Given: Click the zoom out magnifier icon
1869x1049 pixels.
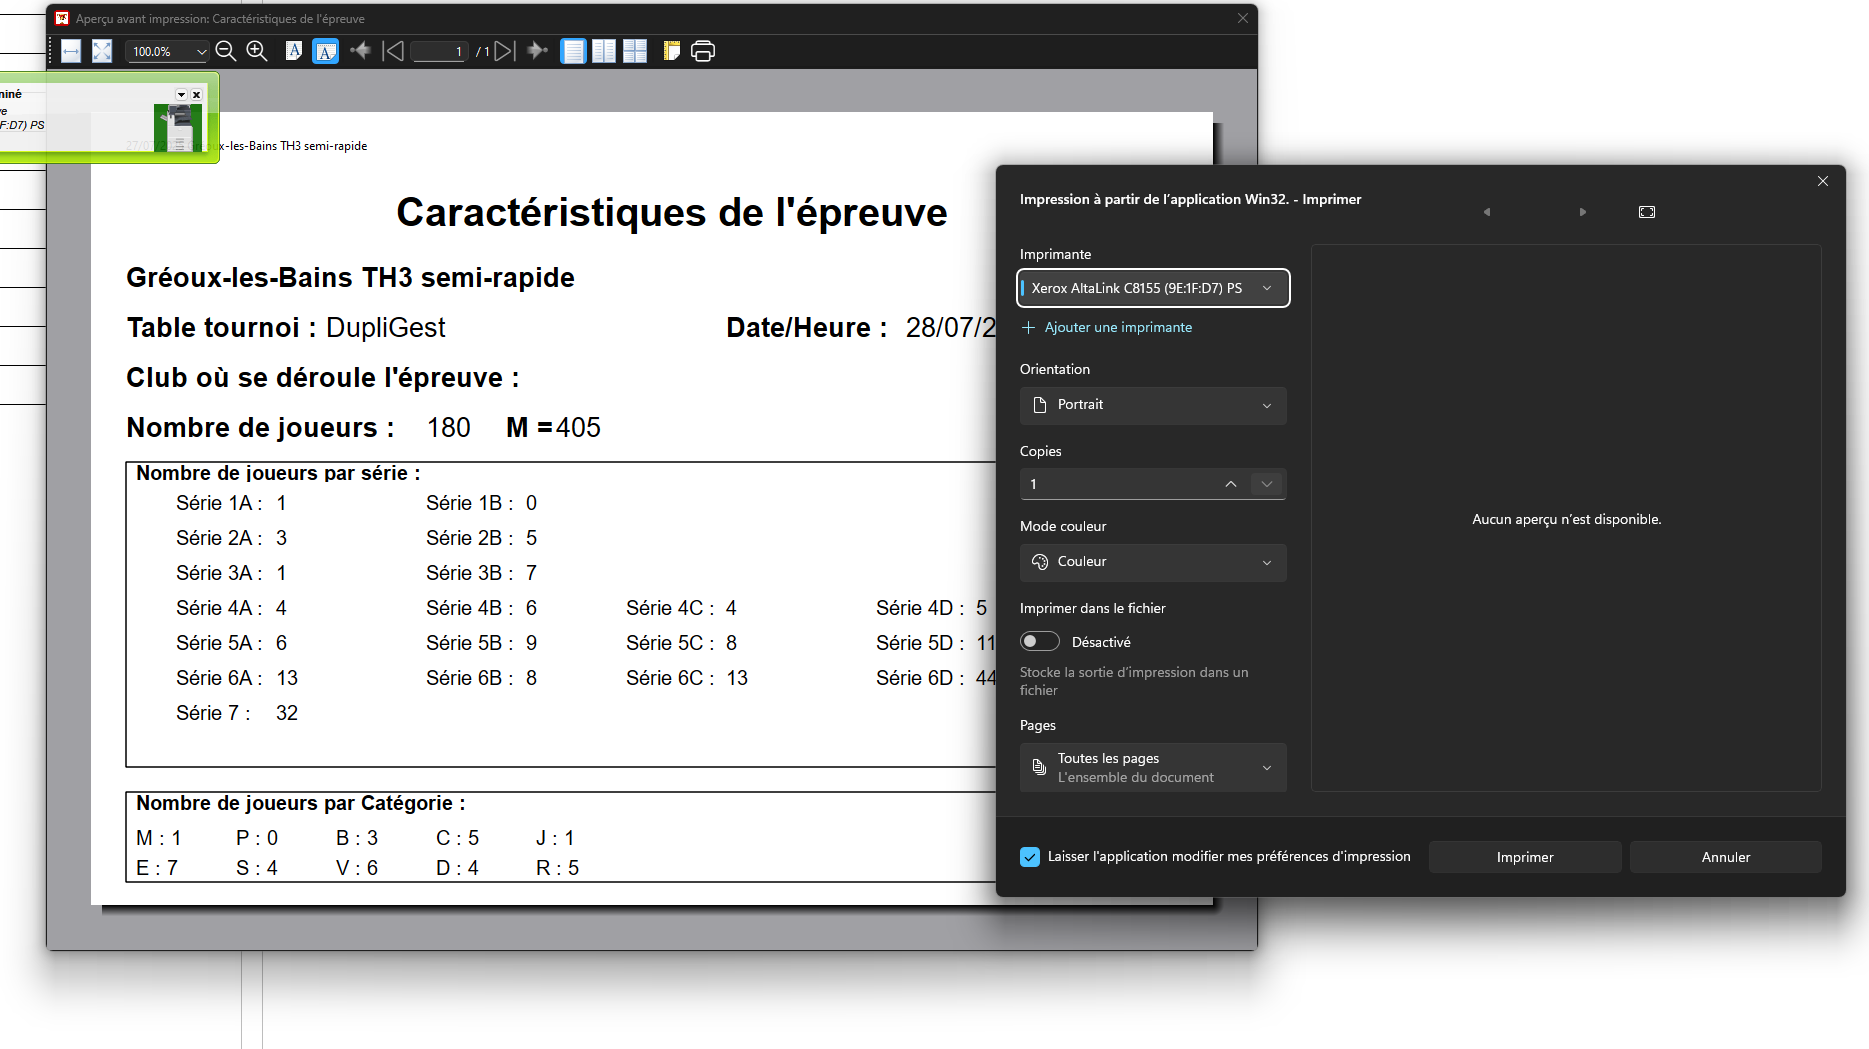Looking at the screenshot, I should click(226, 51).
